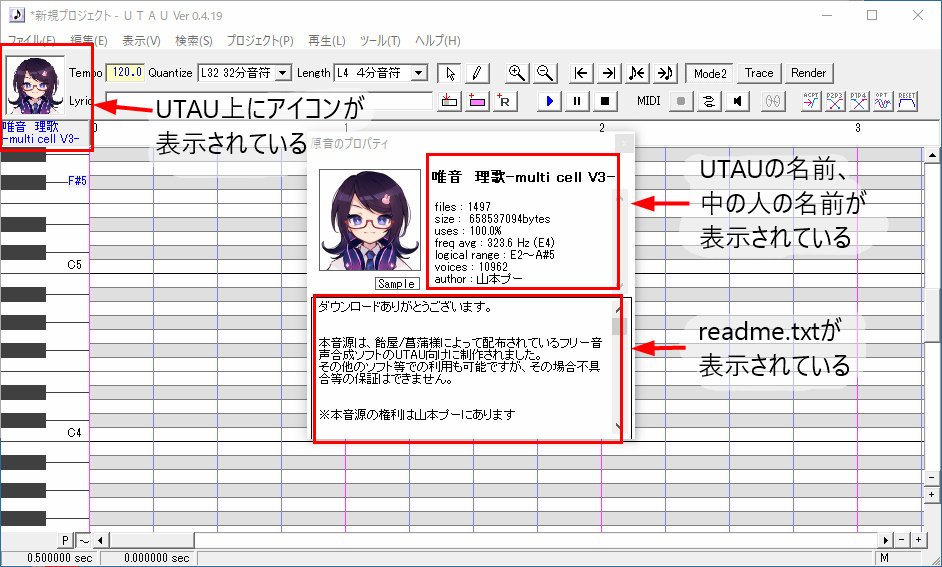Zoom in on the piano roll
The width and height of the screenshot is (942, 567).
[x=517, y=73]
